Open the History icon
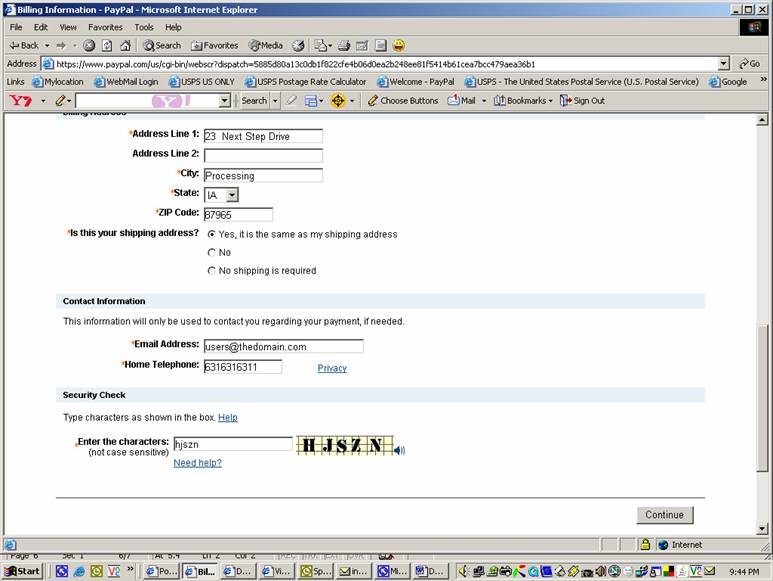Viewport: 773px width, 581px height. pyautogui.click(x=298, y=46)
